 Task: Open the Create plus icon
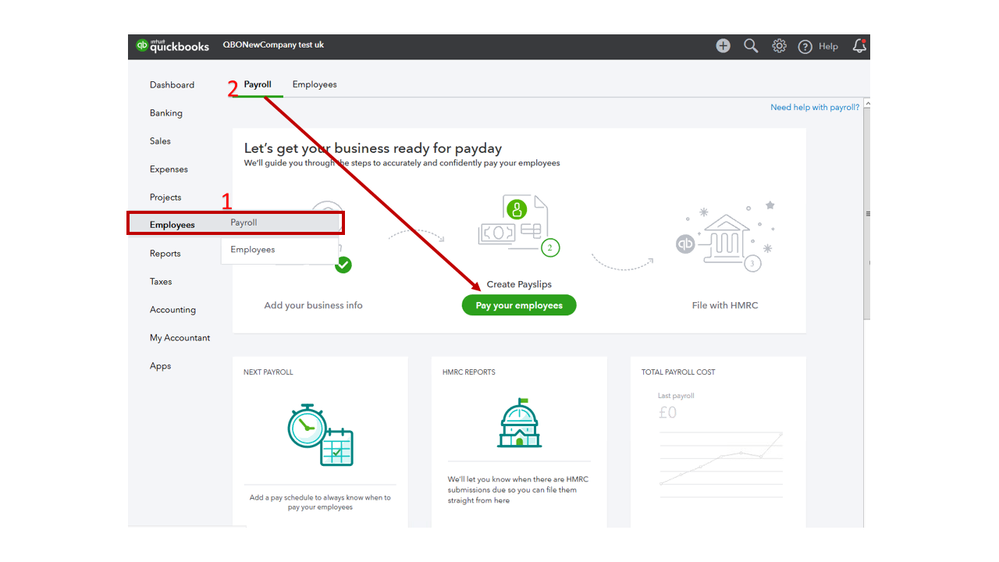tap(722, 46)
